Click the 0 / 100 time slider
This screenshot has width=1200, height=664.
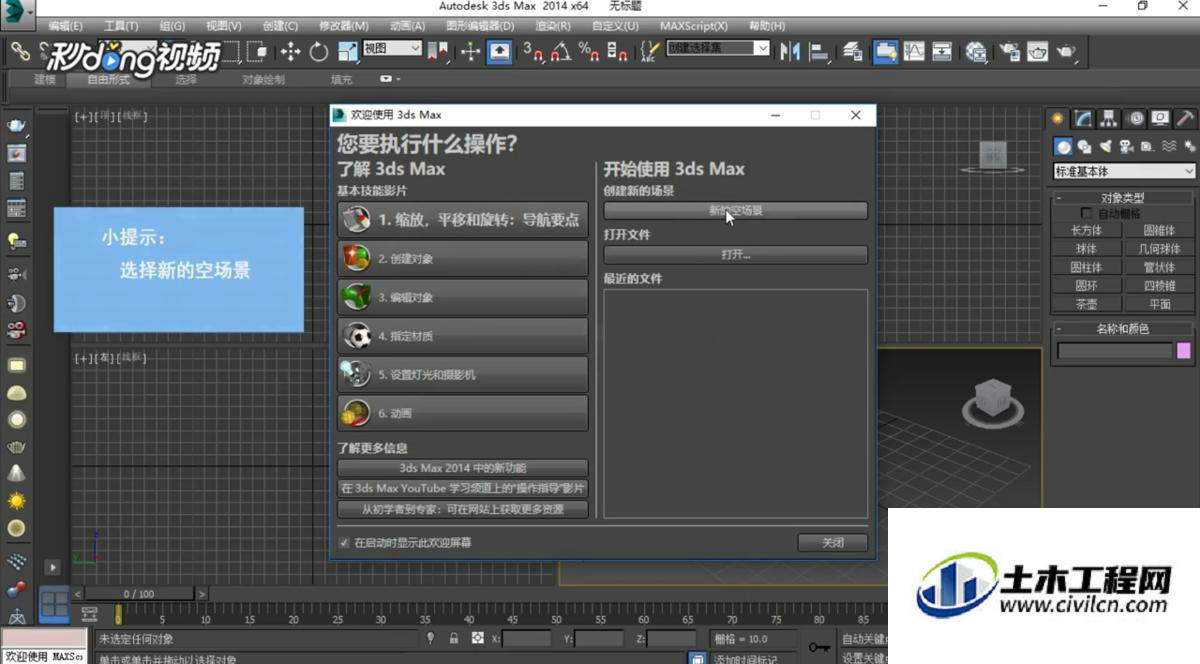(139, 594)
